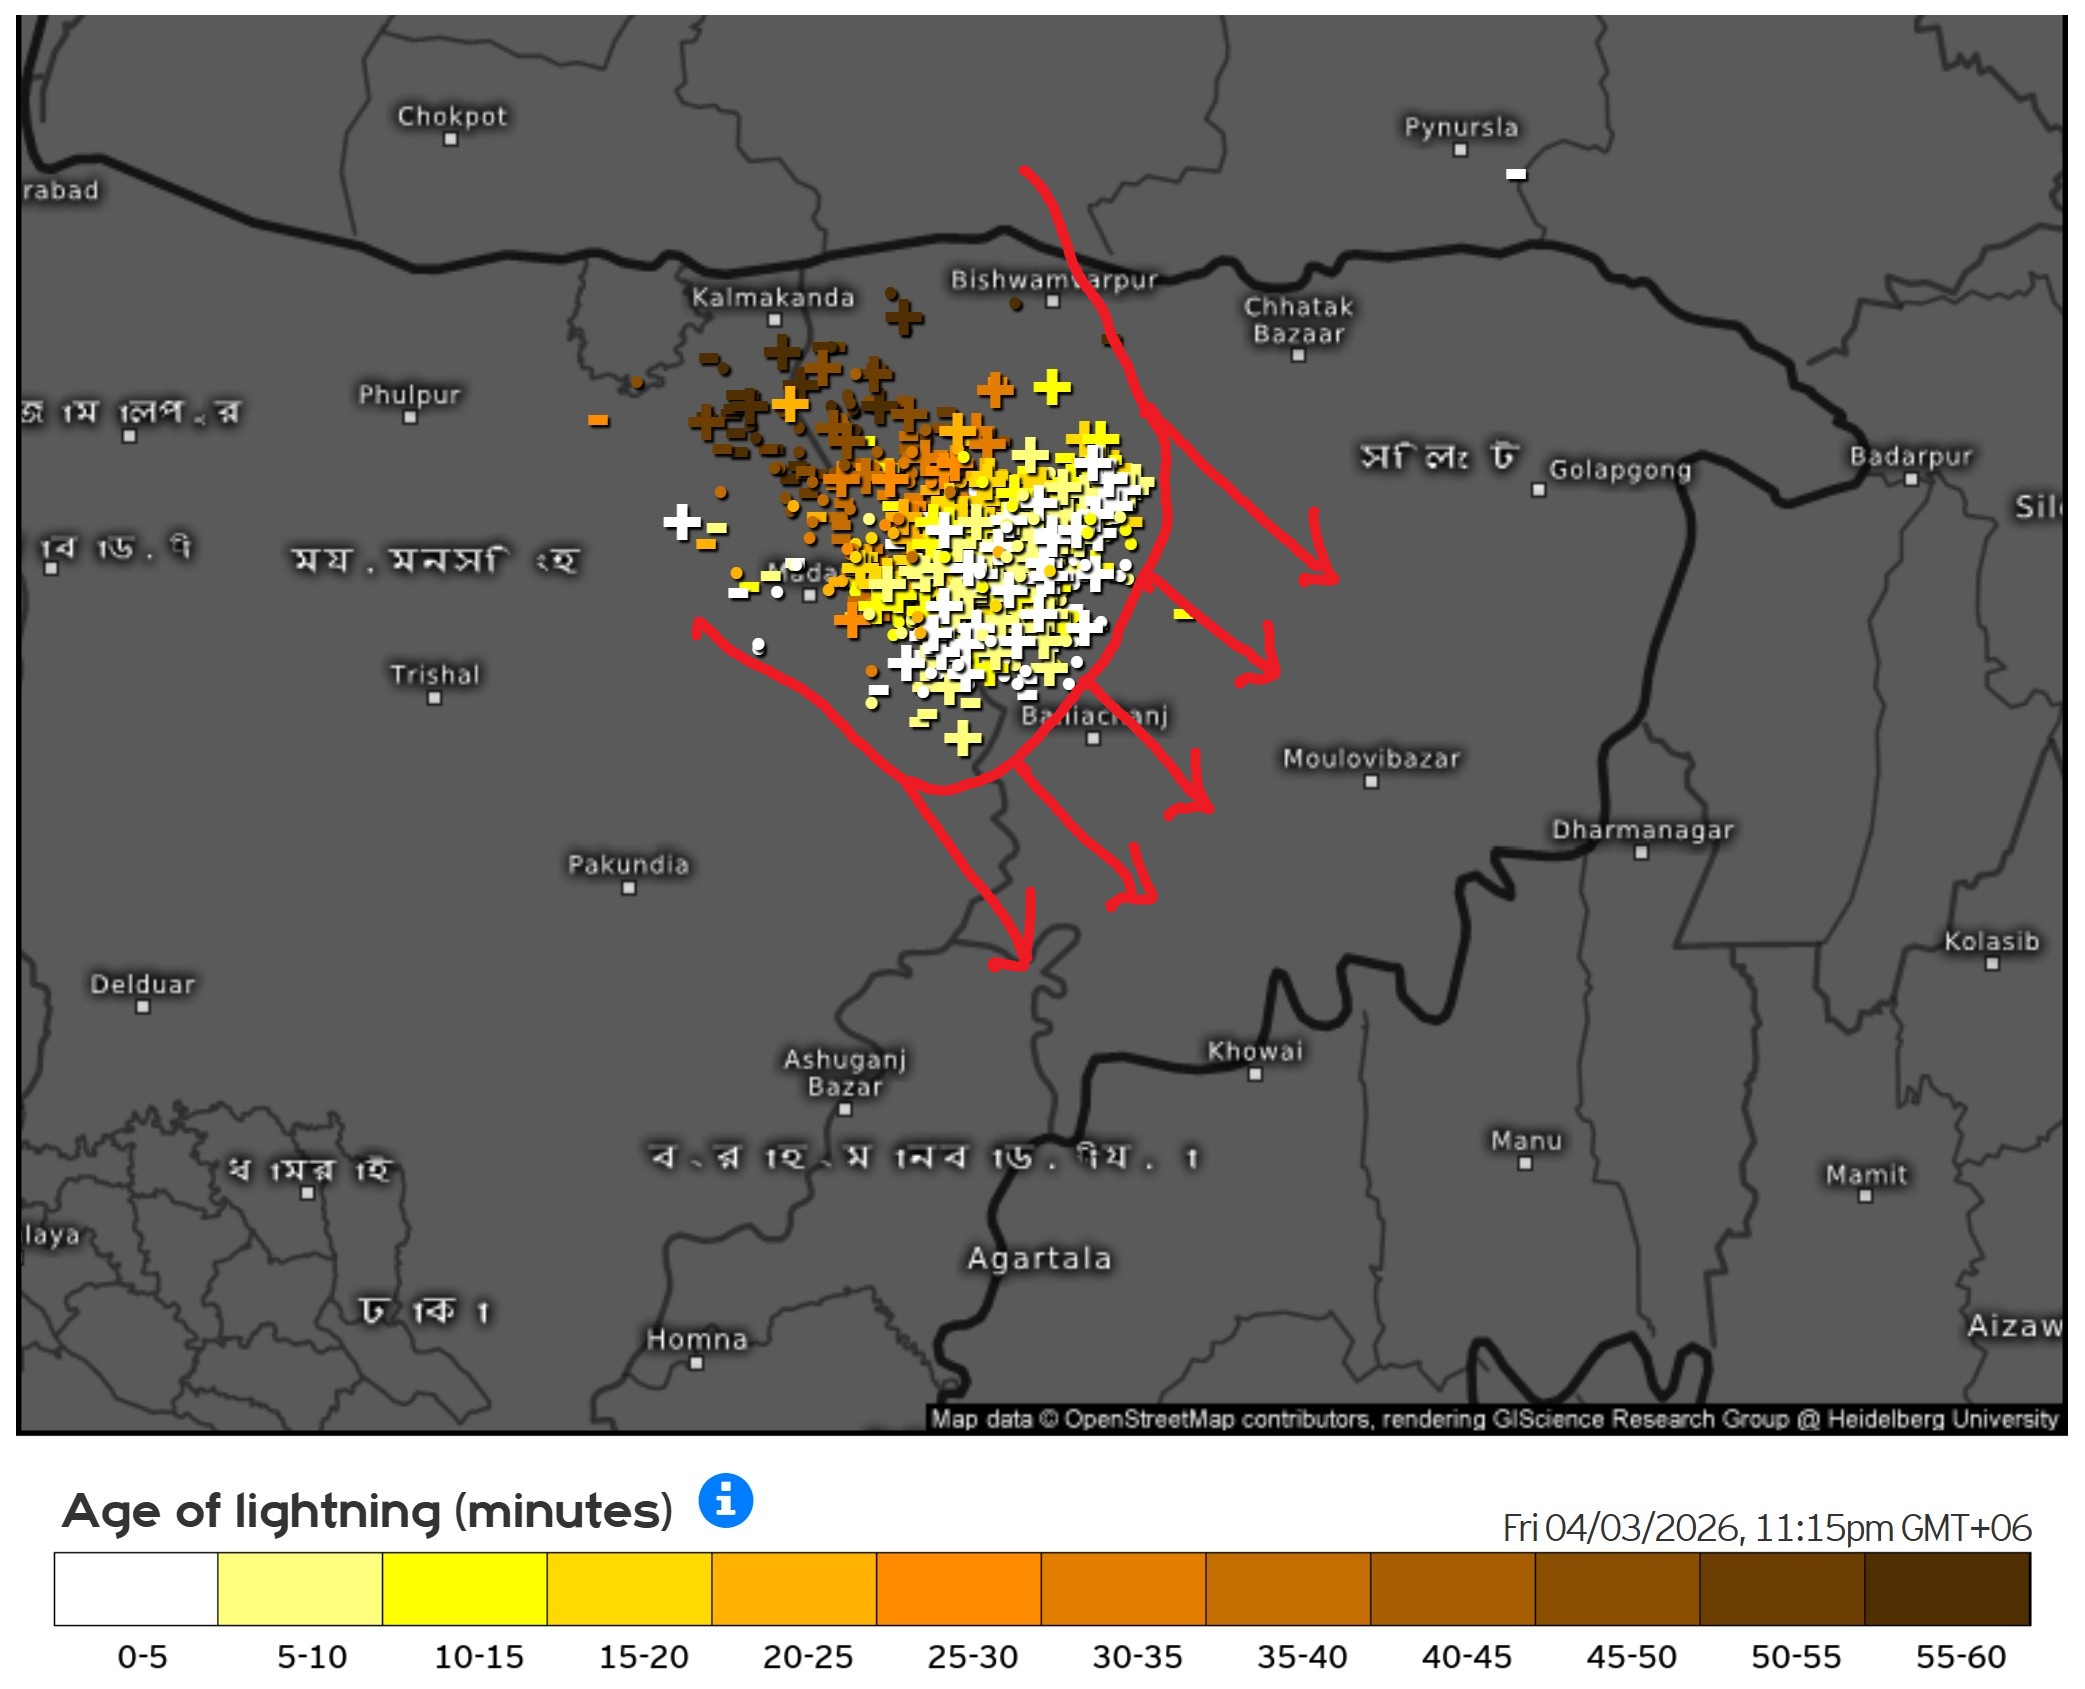Click the 25-30 minutes orange swatch

point(958,1588)
